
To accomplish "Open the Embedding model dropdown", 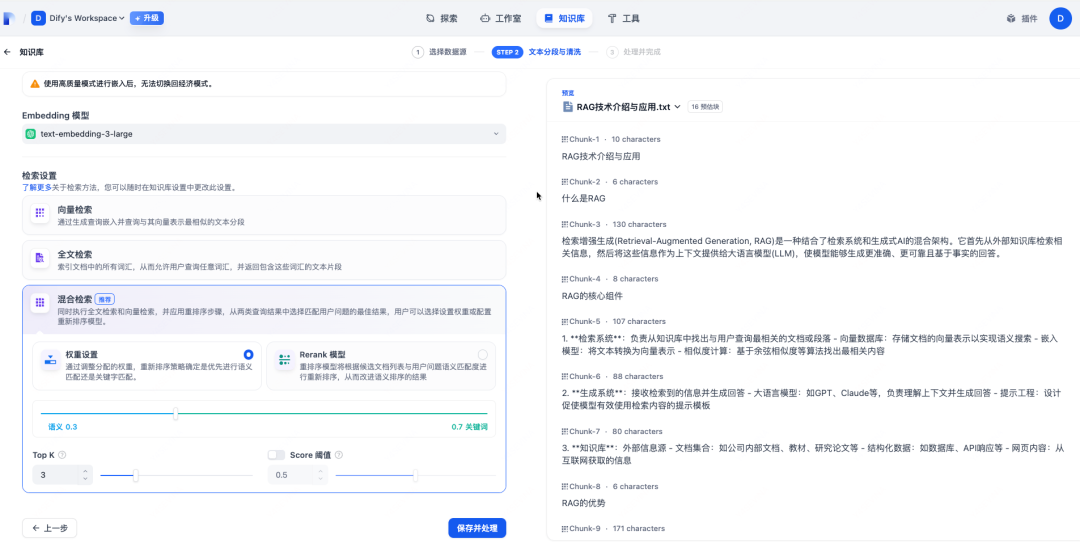I will [x=264, y=134].
